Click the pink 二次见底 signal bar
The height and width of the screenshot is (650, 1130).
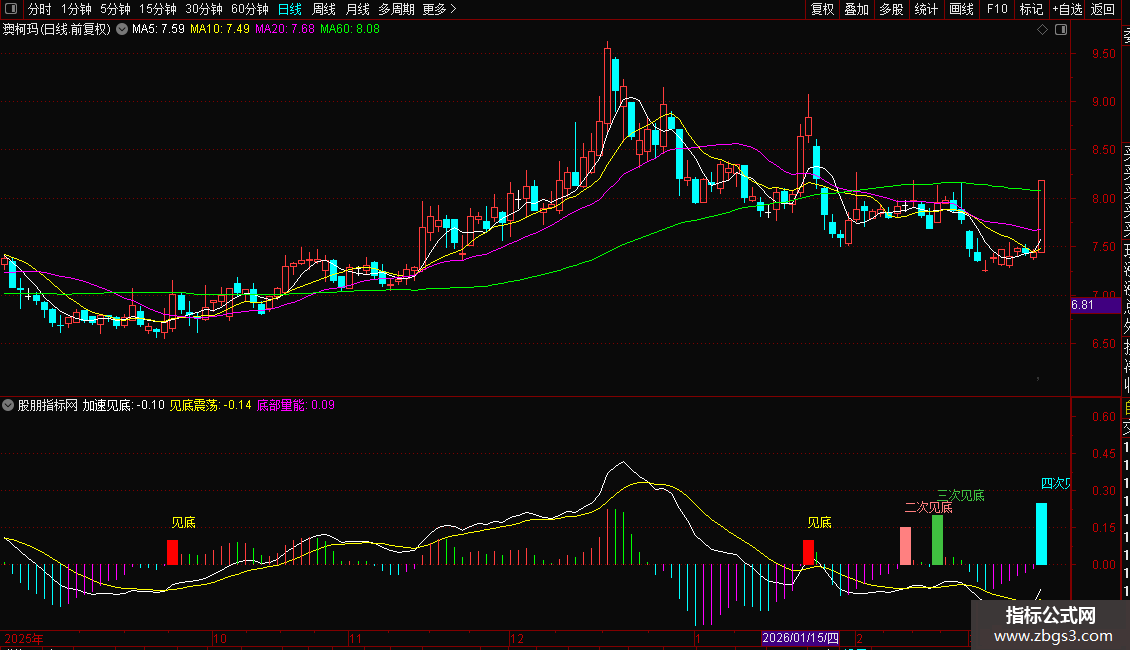click(905, 546)
